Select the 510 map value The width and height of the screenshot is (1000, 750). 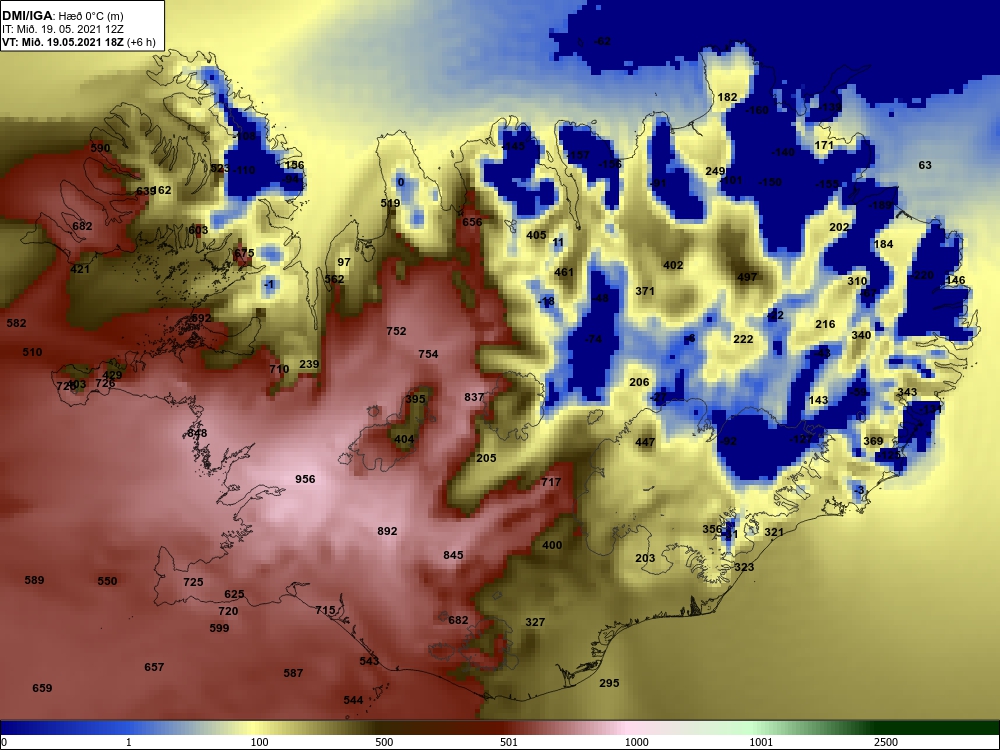[x=32, y=351]
